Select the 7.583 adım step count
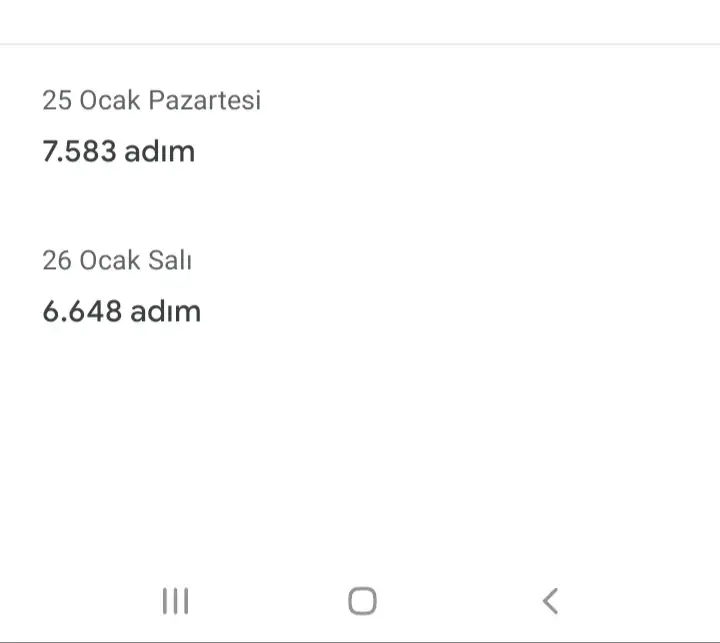This screenshot has height=643, width=720. [118, 152]
